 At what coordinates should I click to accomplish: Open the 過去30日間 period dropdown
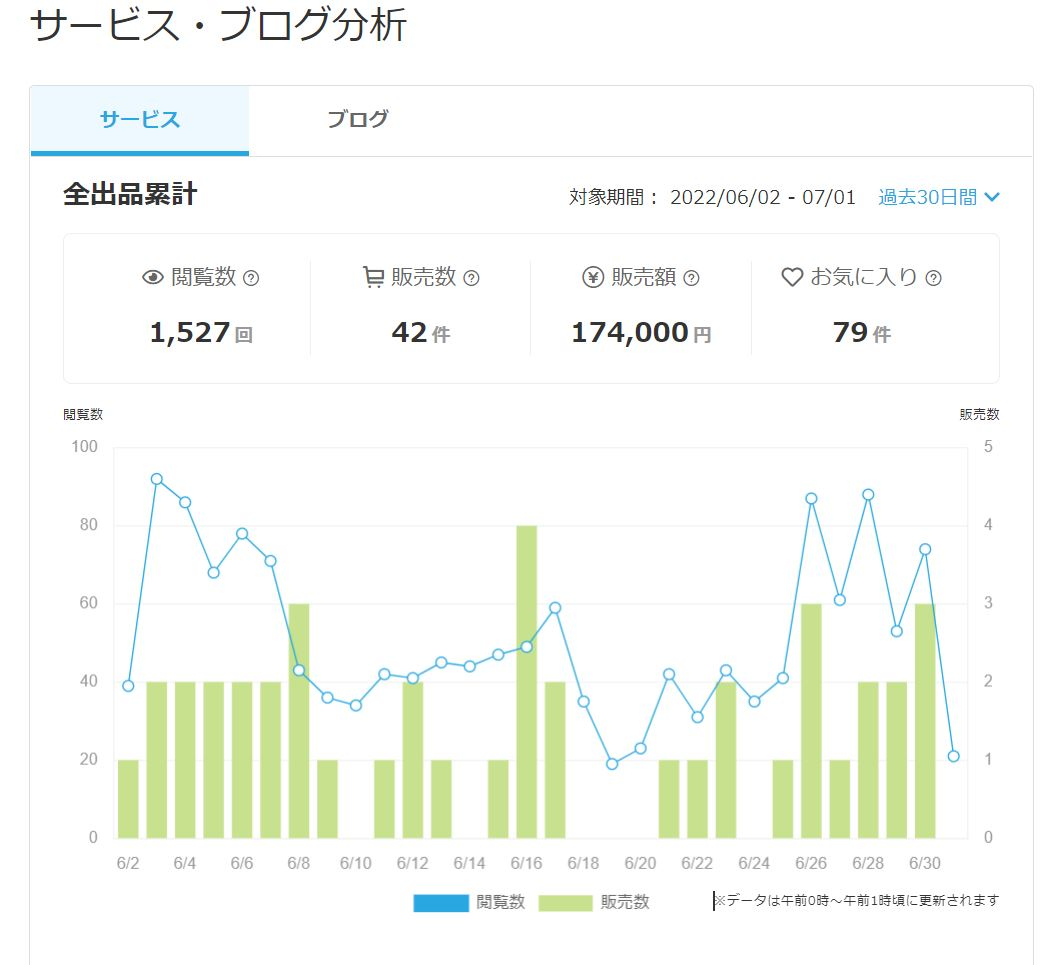tap(939, 197)
